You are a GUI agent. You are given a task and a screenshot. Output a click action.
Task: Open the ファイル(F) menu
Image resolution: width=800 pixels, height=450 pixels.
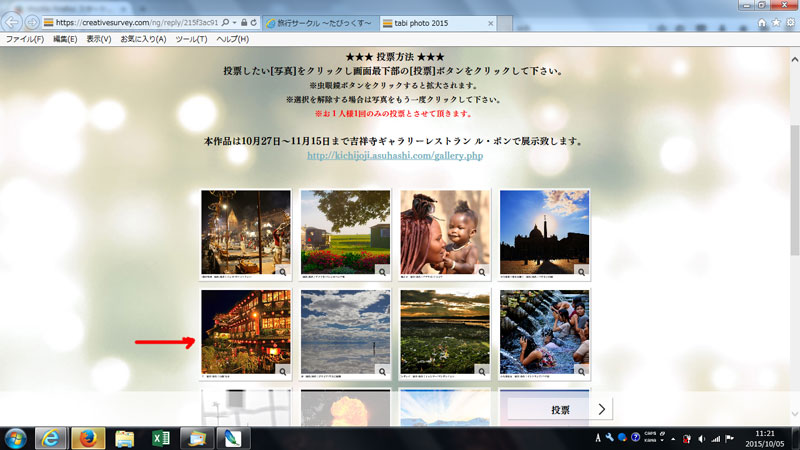tap(24, 39)
